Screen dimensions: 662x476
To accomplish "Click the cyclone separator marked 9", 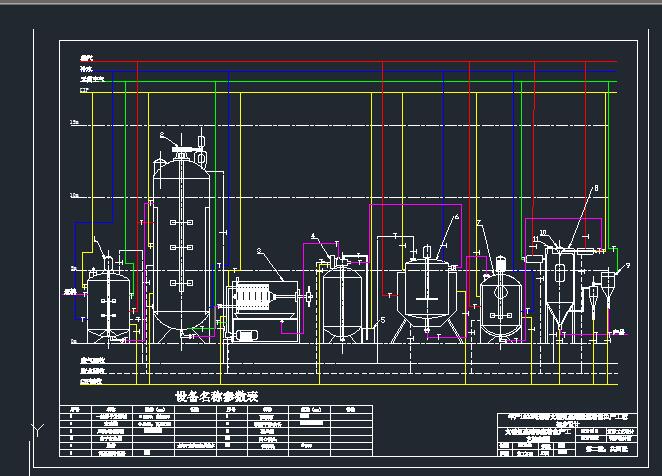I will point(608,286).
